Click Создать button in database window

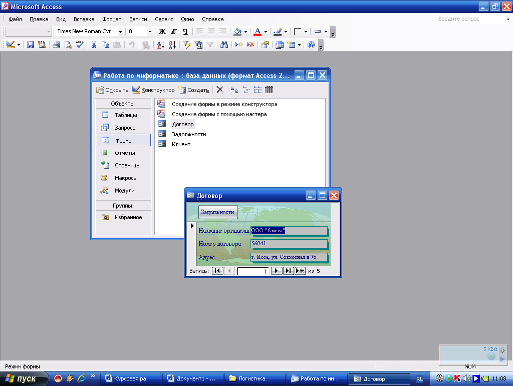(x=194, y=90)
